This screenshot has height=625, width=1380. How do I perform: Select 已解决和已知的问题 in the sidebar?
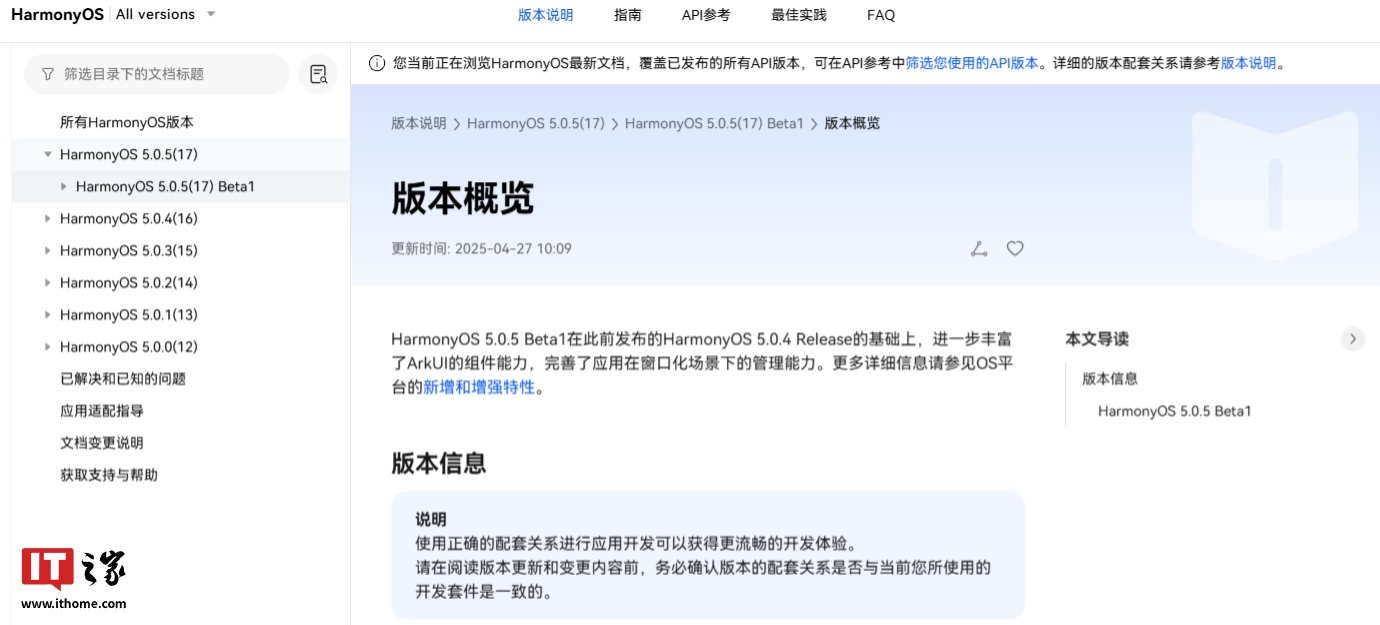[x=123, y=378]
